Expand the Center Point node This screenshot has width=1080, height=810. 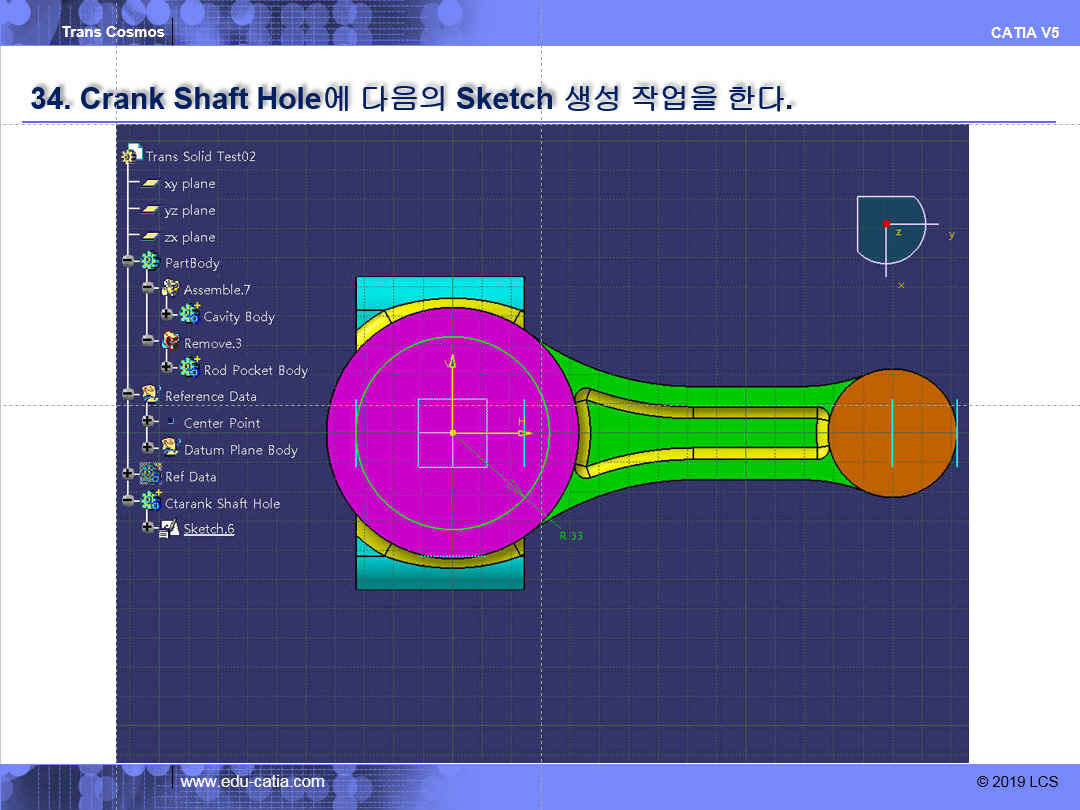point(147,421)
